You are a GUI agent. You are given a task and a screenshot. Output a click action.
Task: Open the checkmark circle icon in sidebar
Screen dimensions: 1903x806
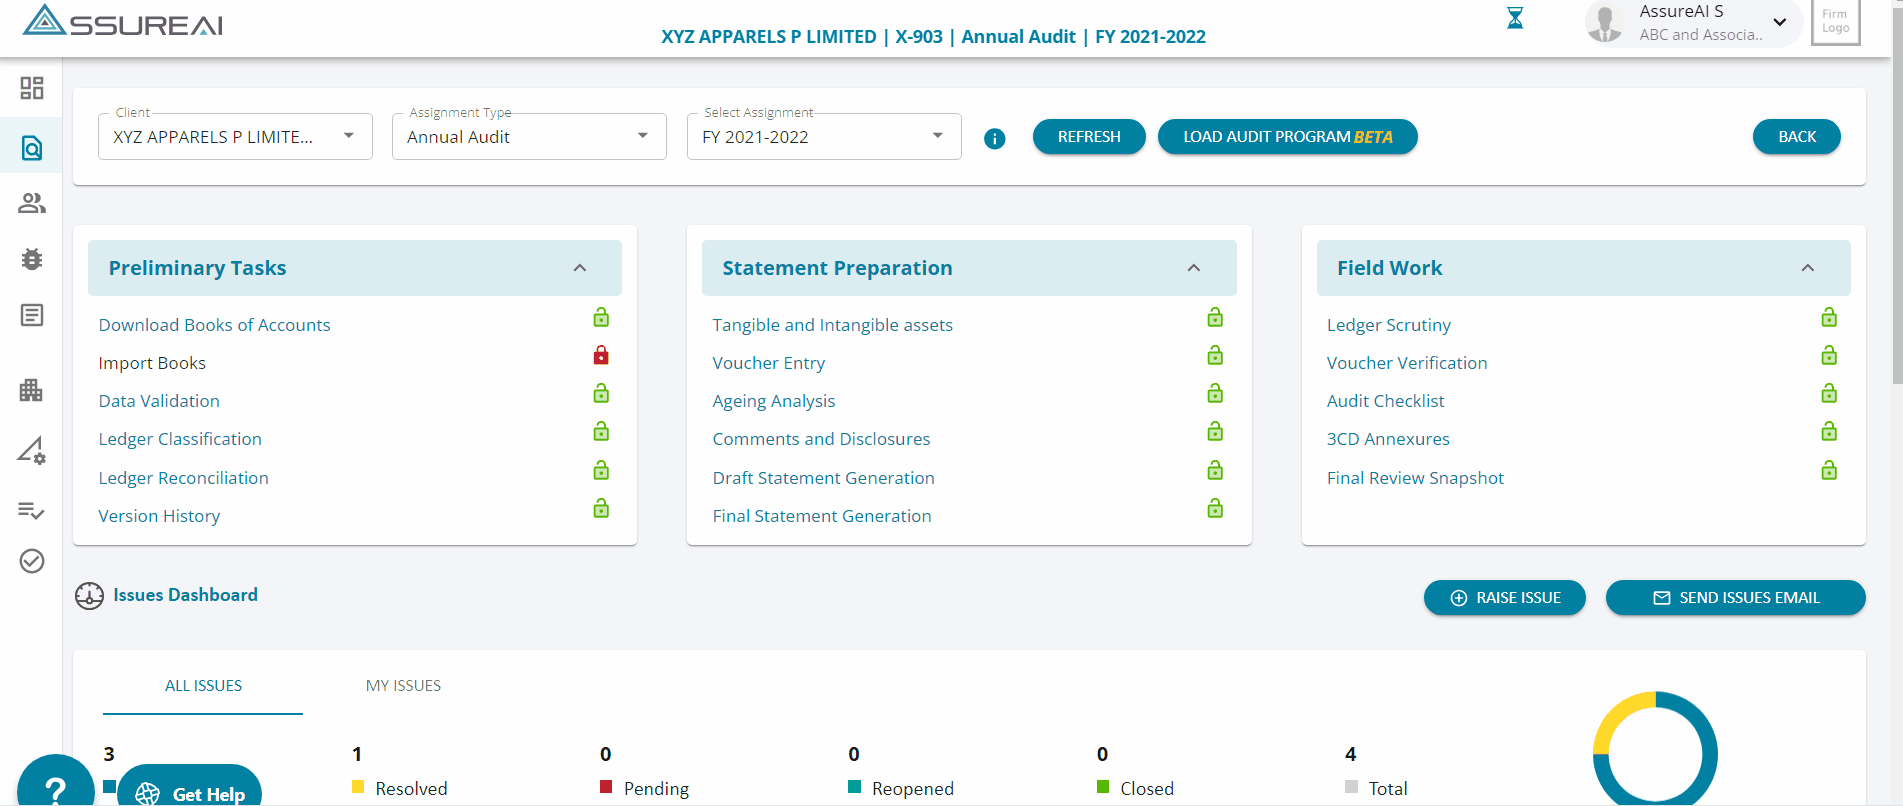32,561
